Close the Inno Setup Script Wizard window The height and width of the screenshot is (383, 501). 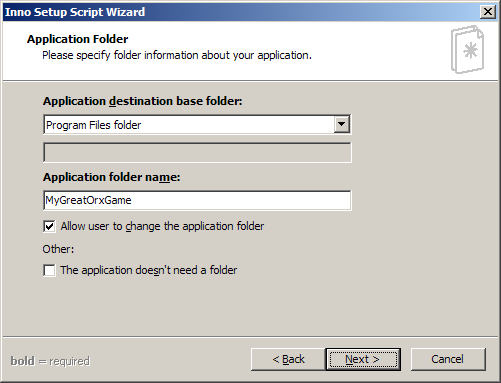[x=488, y=12]
